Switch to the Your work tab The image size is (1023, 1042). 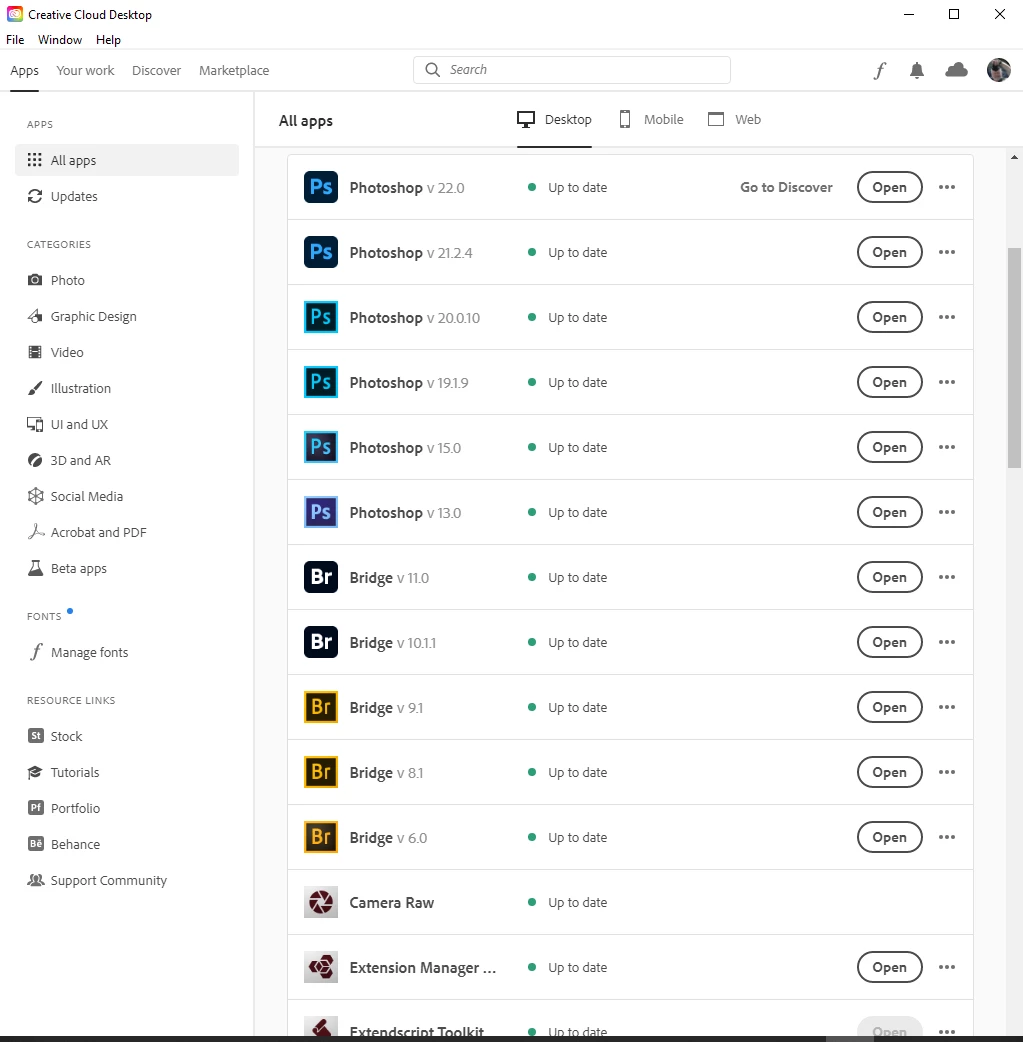85,70
